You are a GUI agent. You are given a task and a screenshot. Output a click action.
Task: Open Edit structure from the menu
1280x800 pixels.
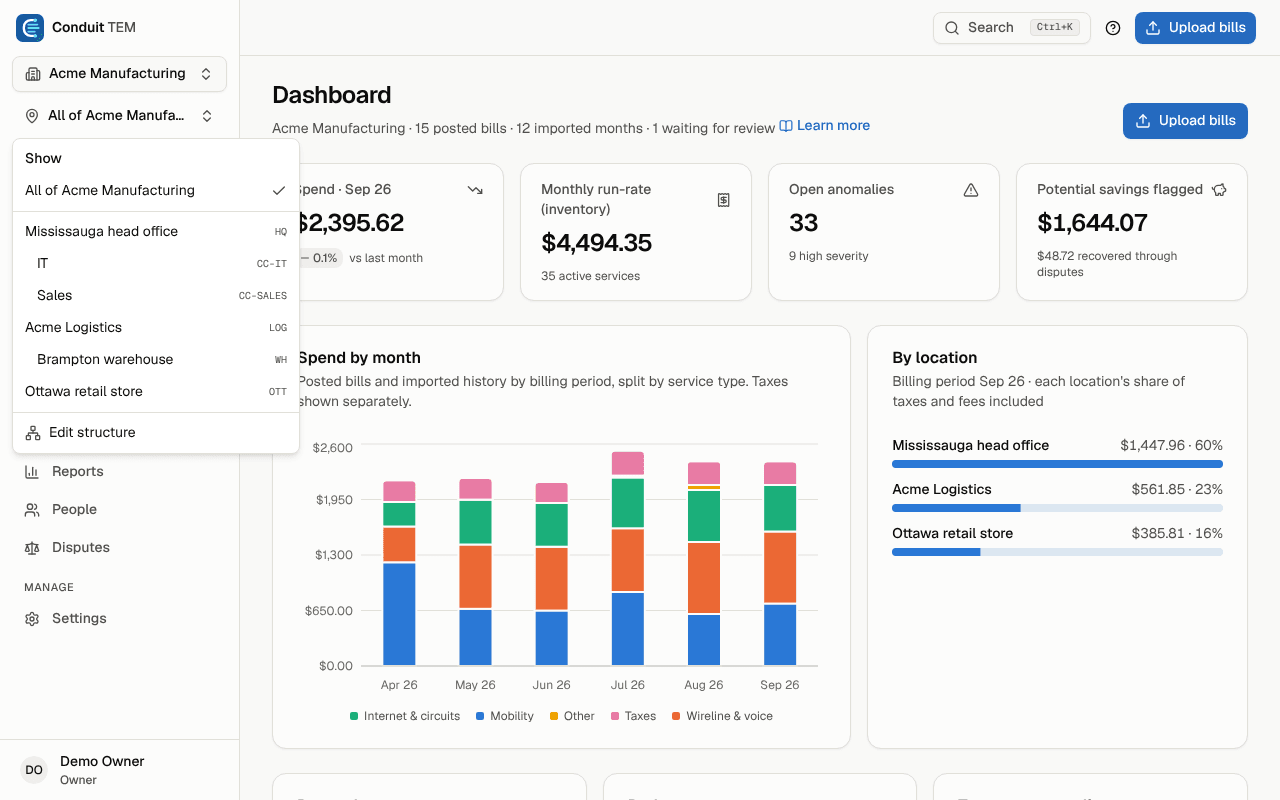click(x=156, y=433)
